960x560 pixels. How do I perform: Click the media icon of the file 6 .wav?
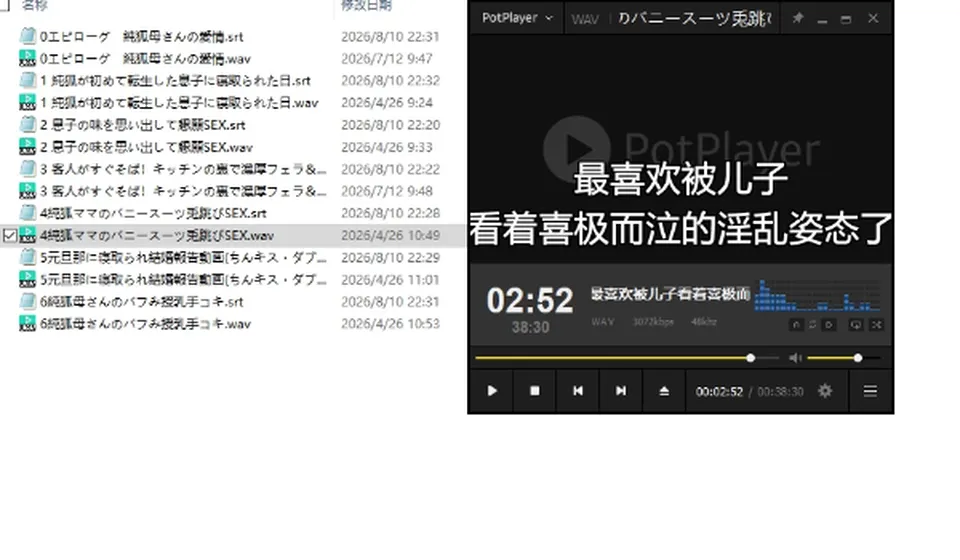point(27,323)
